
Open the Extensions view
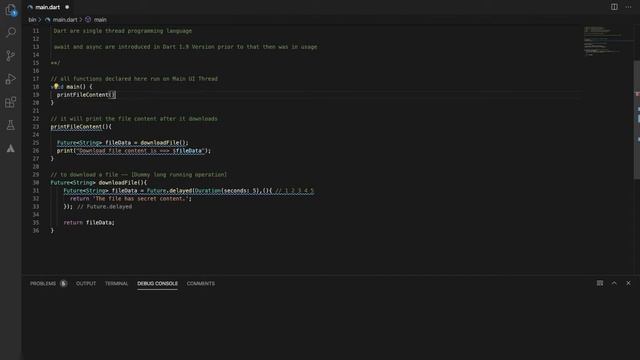point(11,102)
